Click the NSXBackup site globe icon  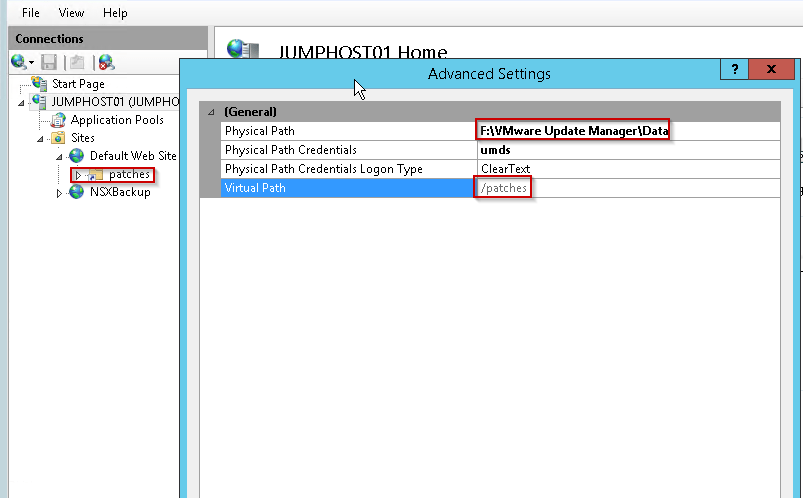tap(77, 192)
